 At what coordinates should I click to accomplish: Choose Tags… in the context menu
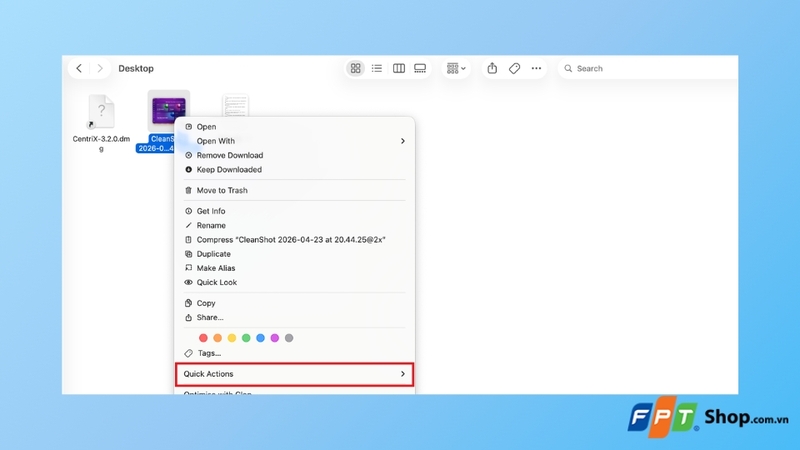coord(294,353)
